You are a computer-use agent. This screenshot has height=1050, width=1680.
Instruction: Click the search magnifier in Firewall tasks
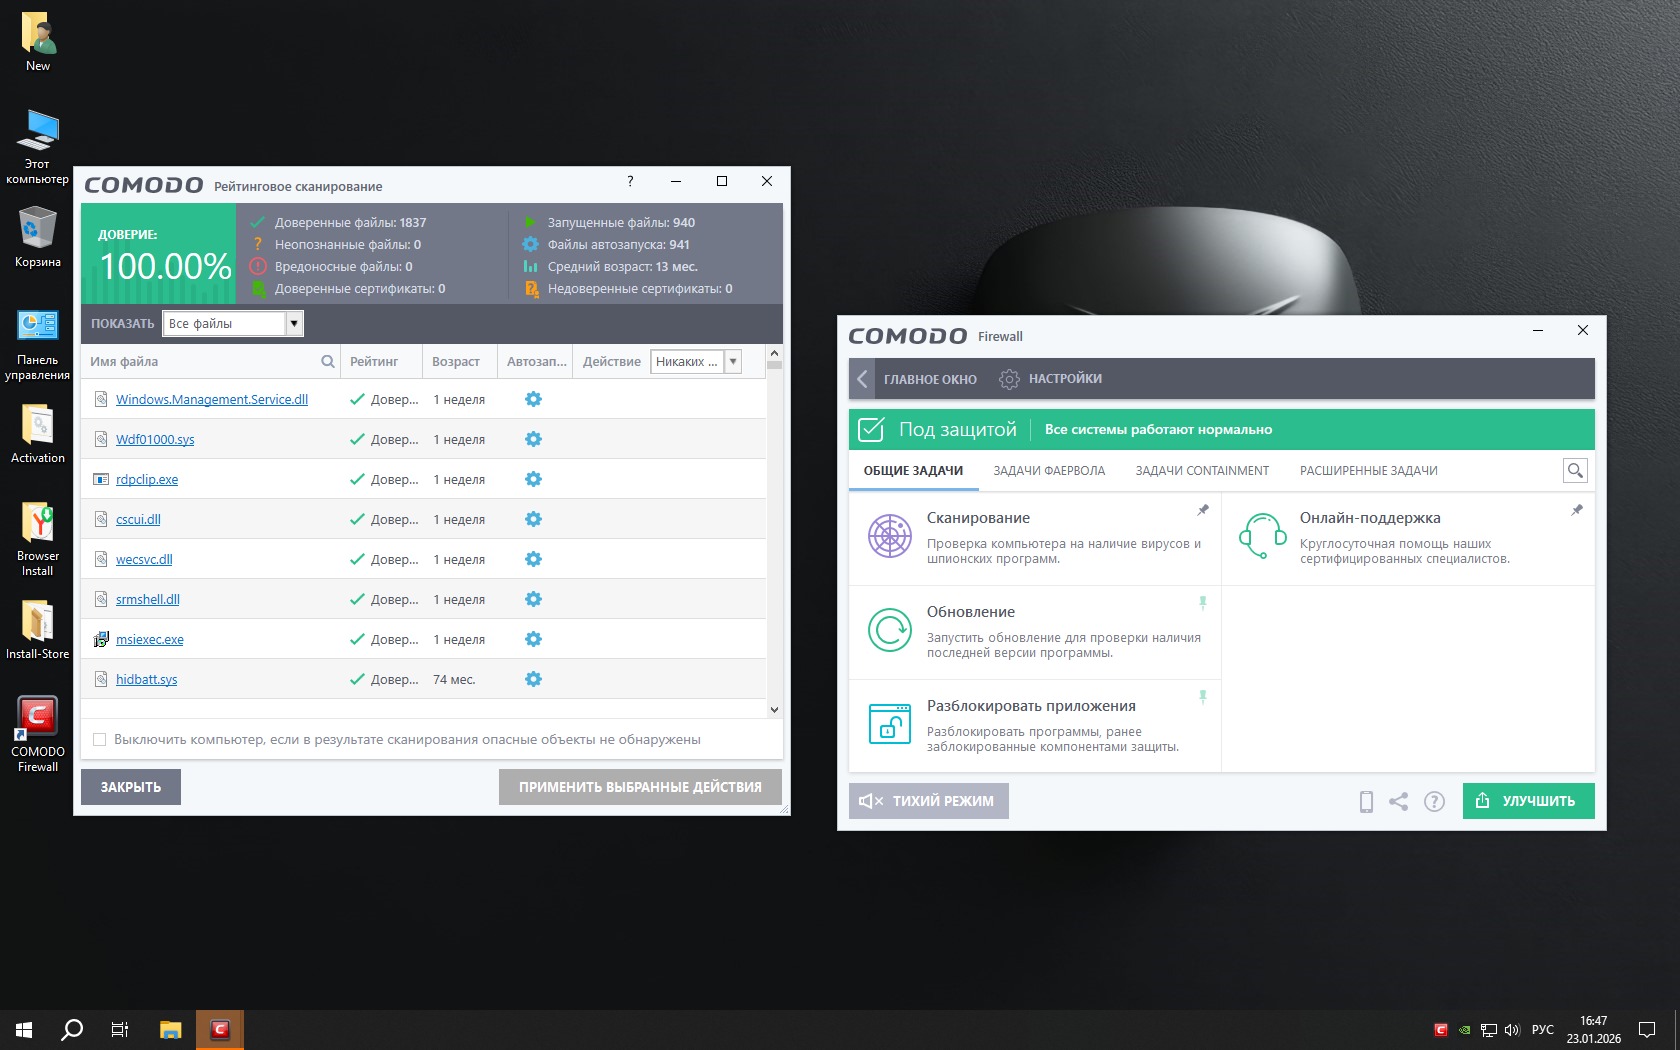pyautogui.click(x=1575, y=471)
